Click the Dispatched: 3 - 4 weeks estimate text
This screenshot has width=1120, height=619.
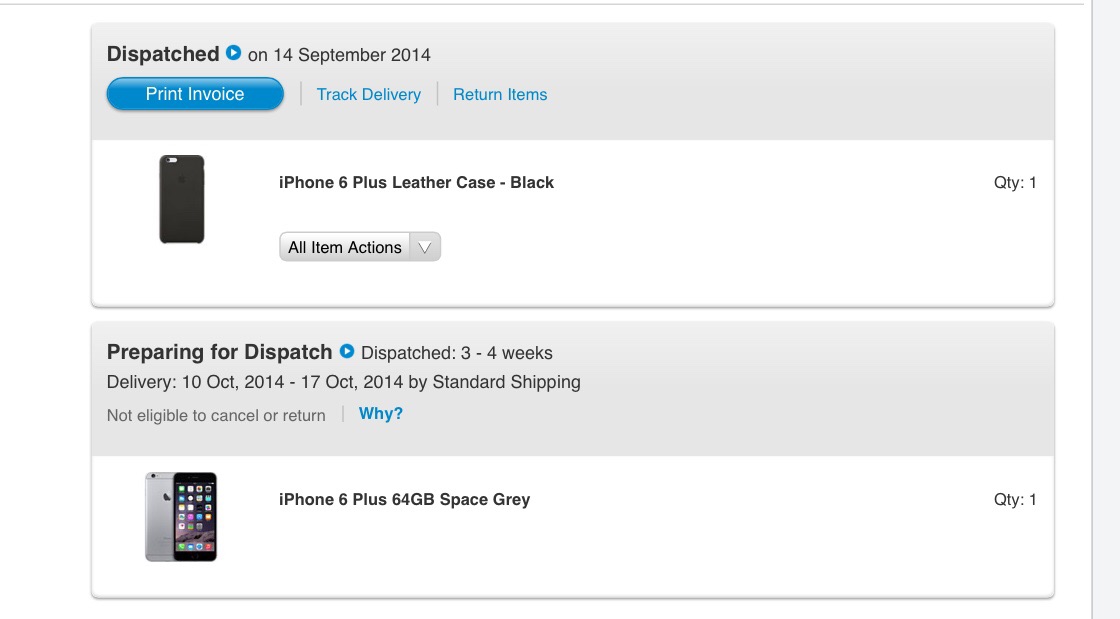click(x=457, y=353)
